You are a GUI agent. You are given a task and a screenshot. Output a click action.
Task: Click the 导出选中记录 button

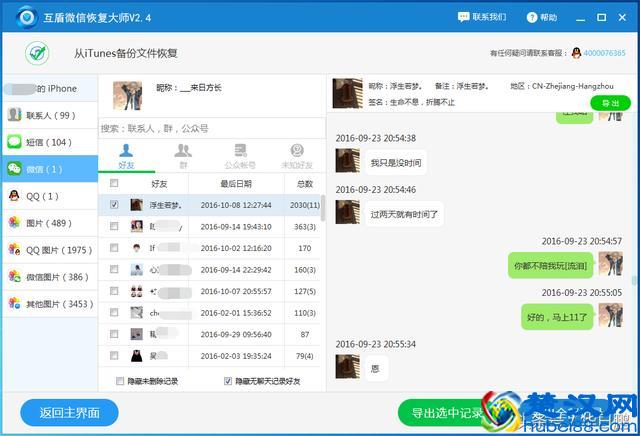point(445,413)
